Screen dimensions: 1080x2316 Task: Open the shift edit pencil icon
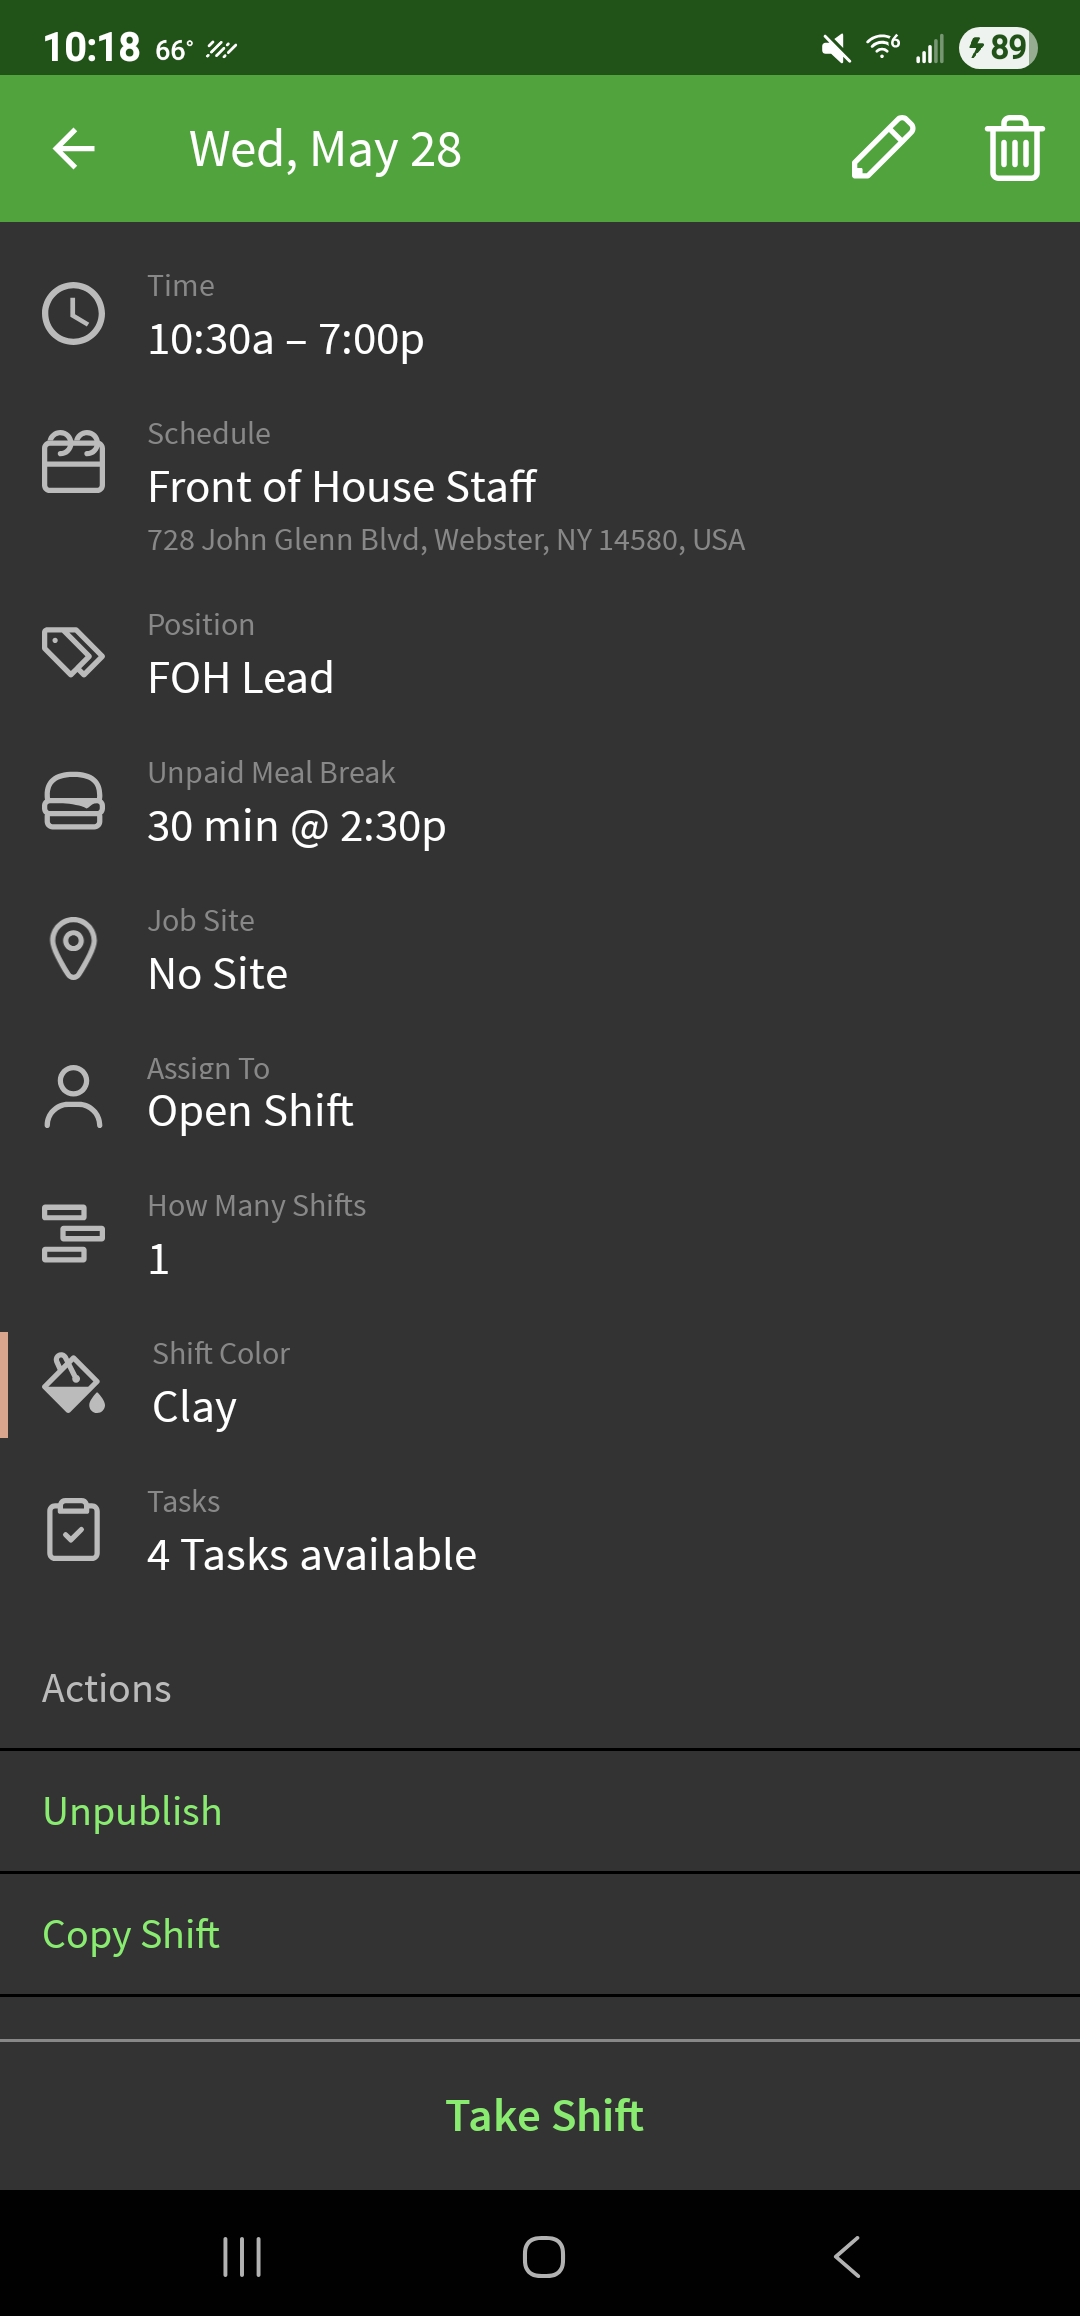[x=884, y=148]
